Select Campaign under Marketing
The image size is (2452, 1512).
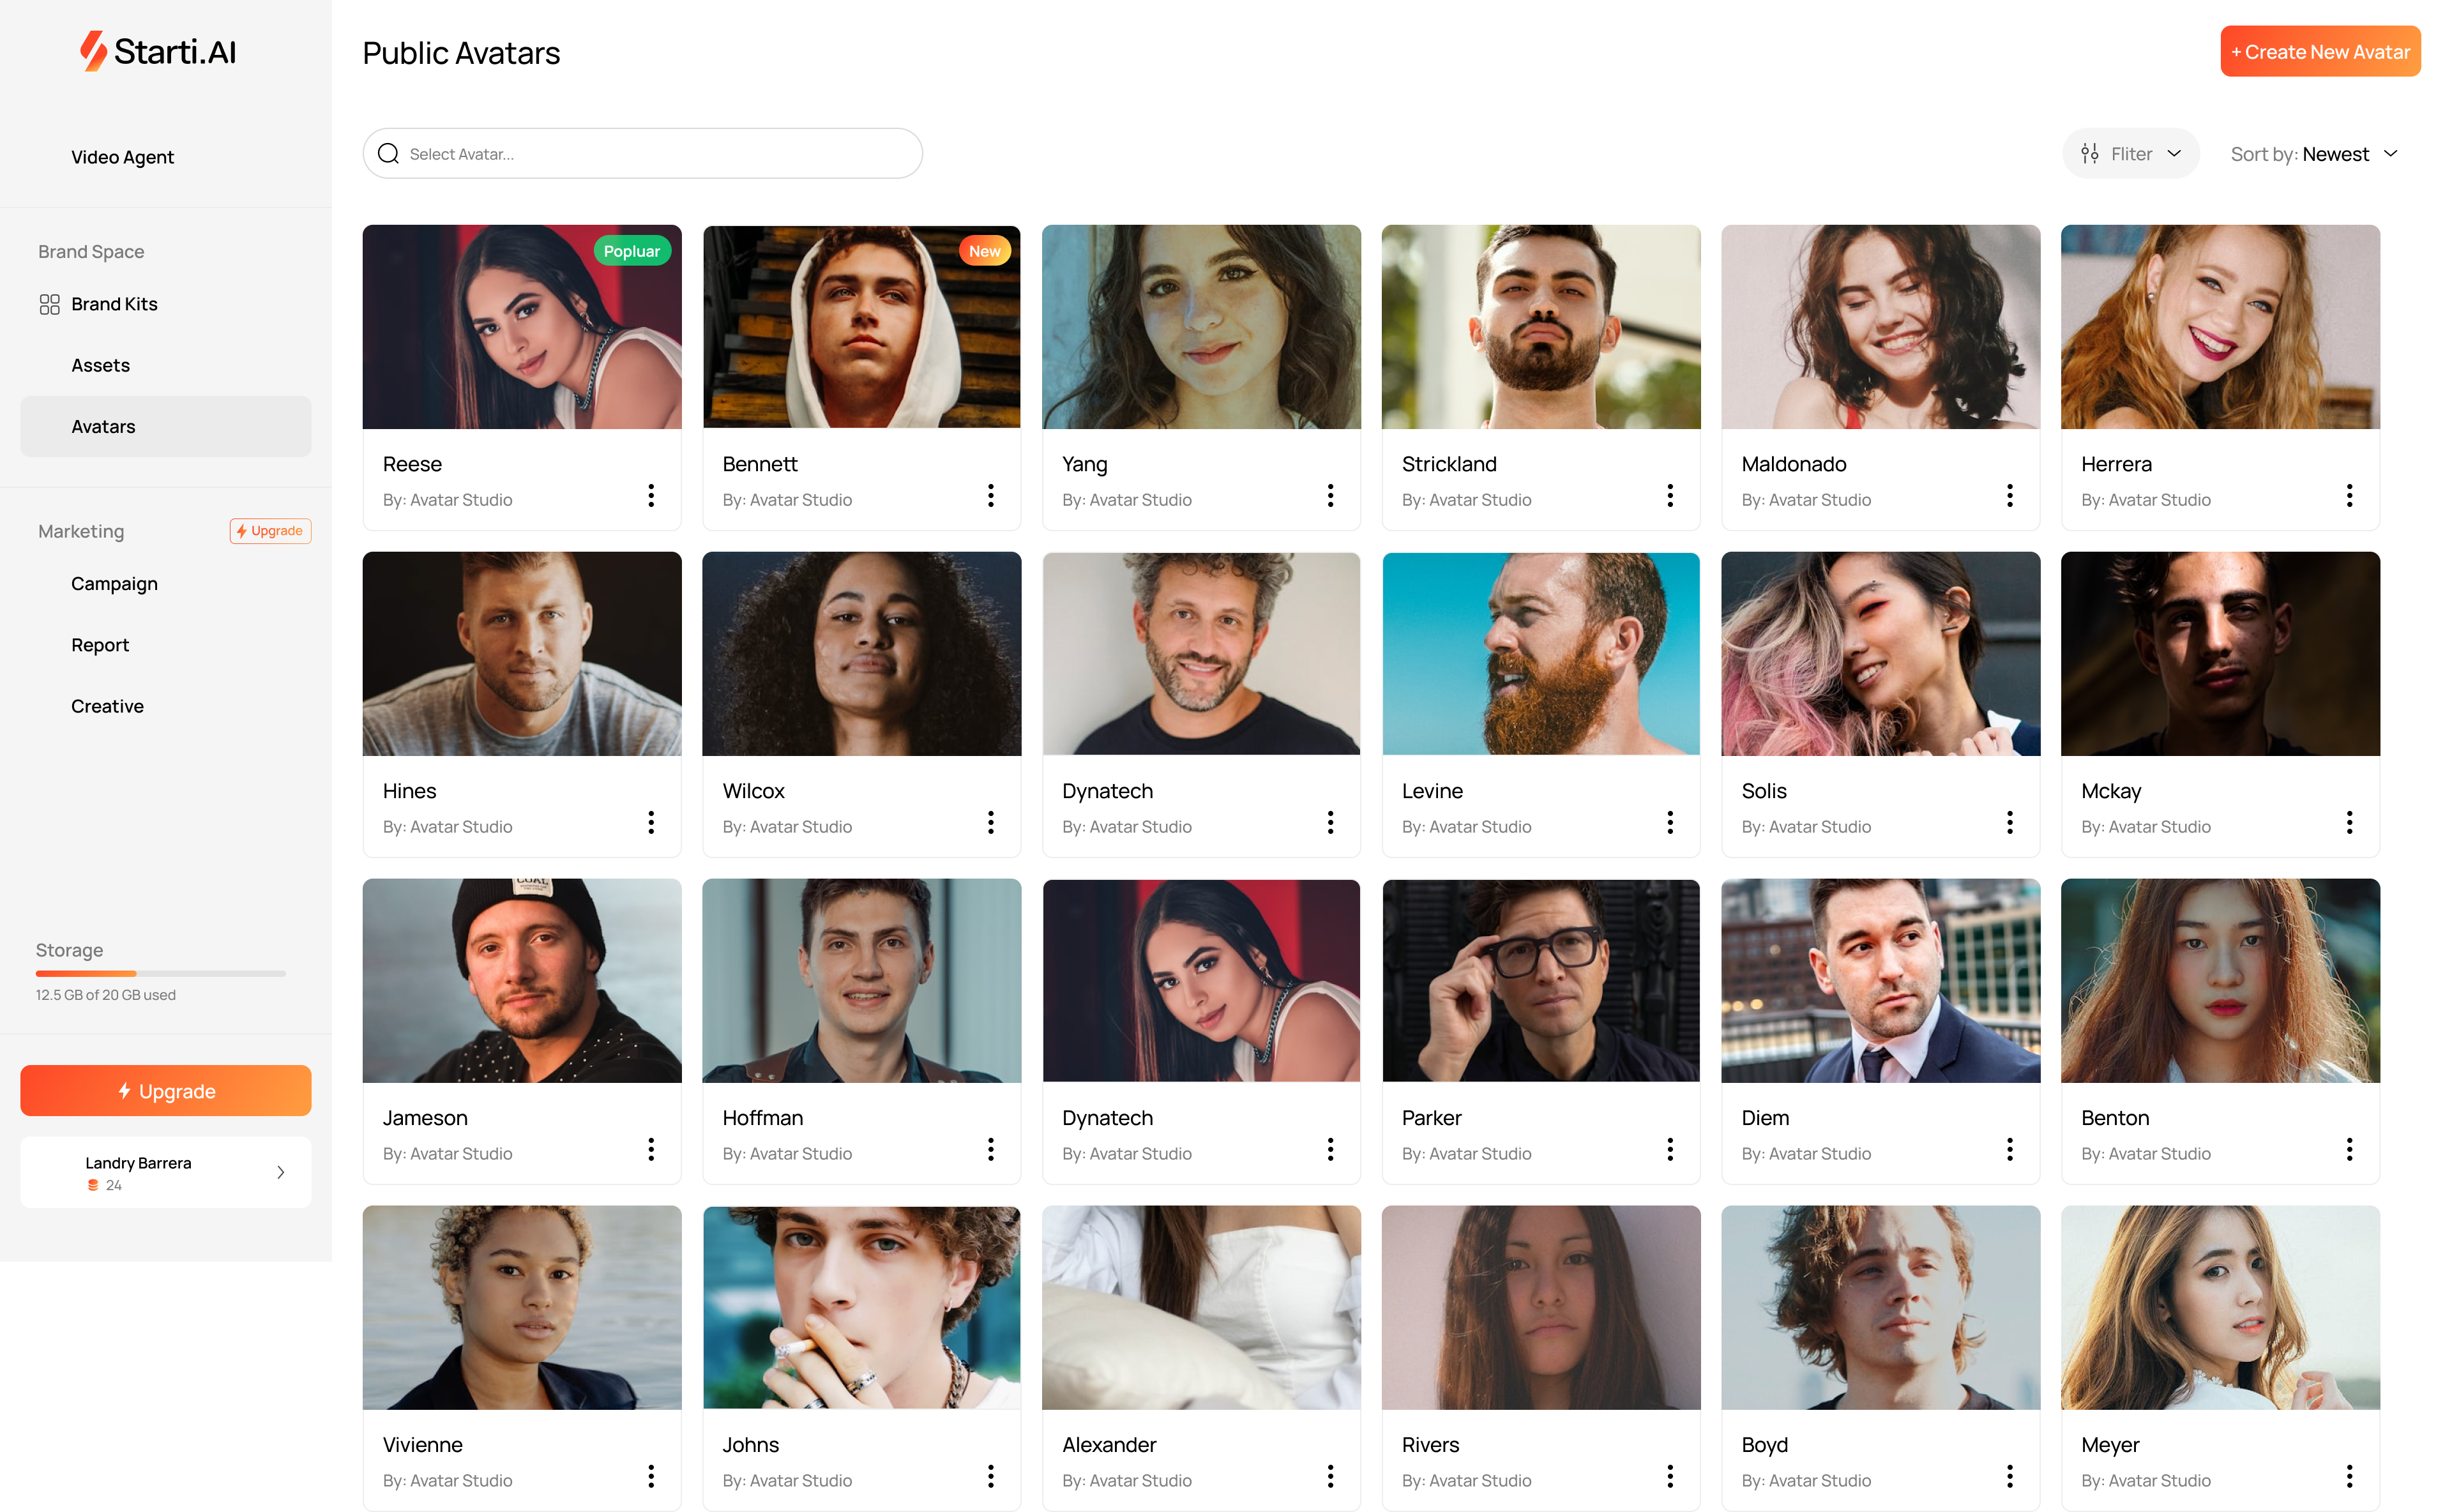pyautogui.click(x=115, y=584)
